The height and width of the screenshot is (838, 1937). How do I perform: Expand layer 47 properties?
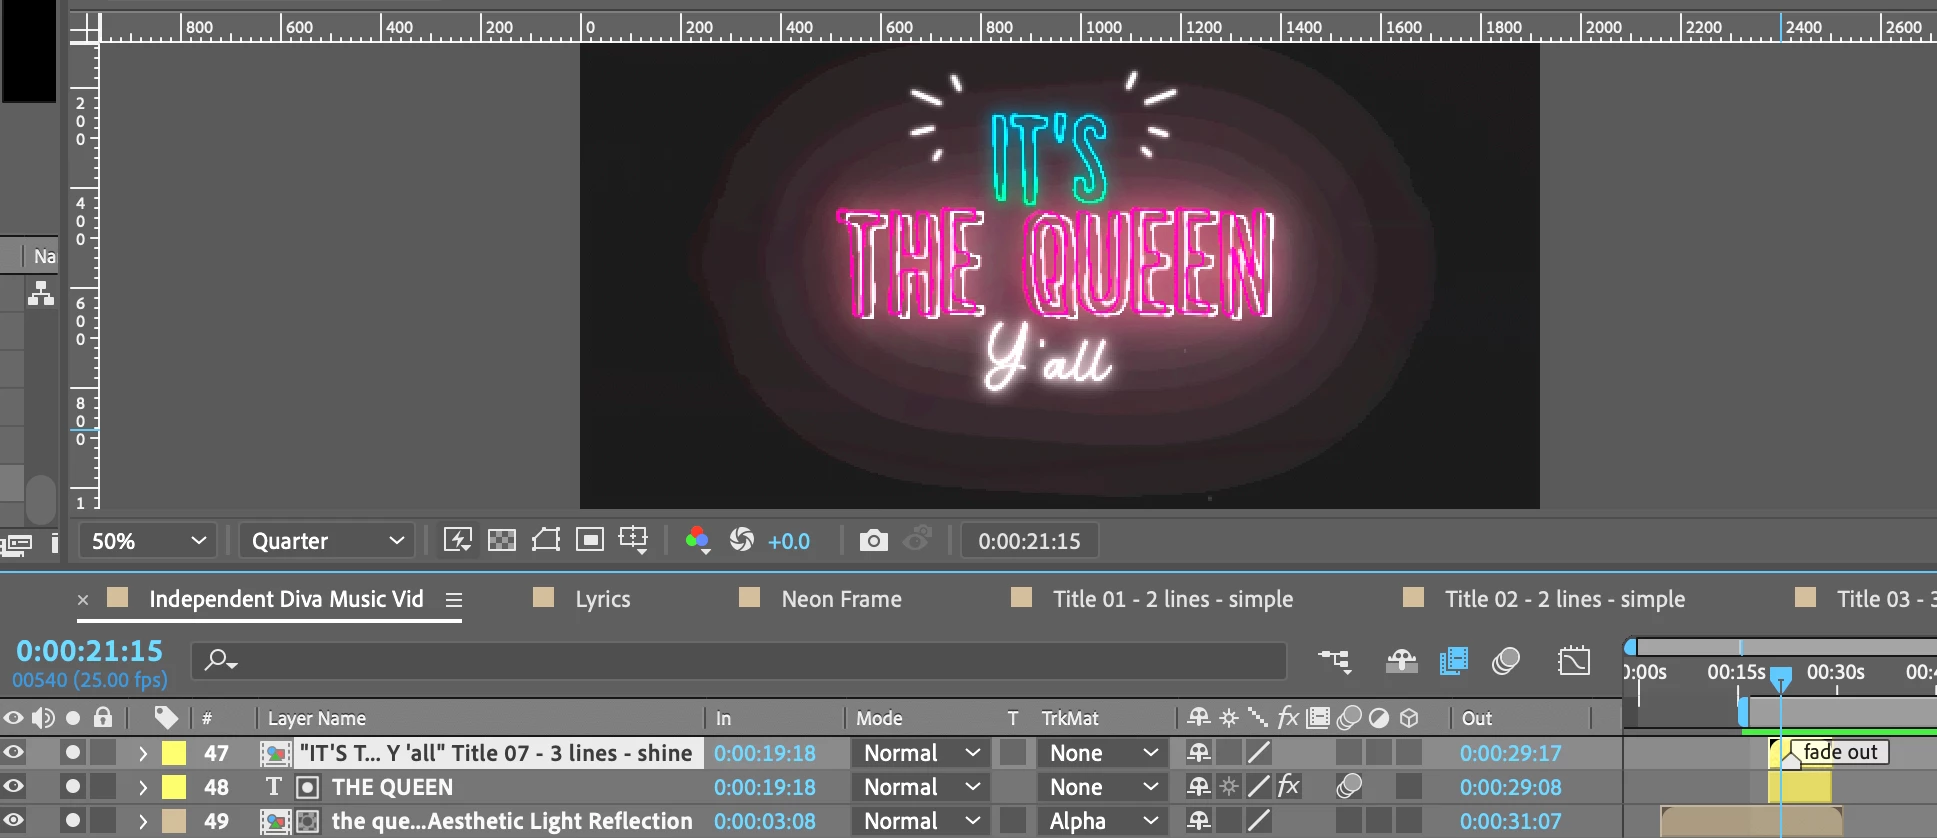[142, 753]
